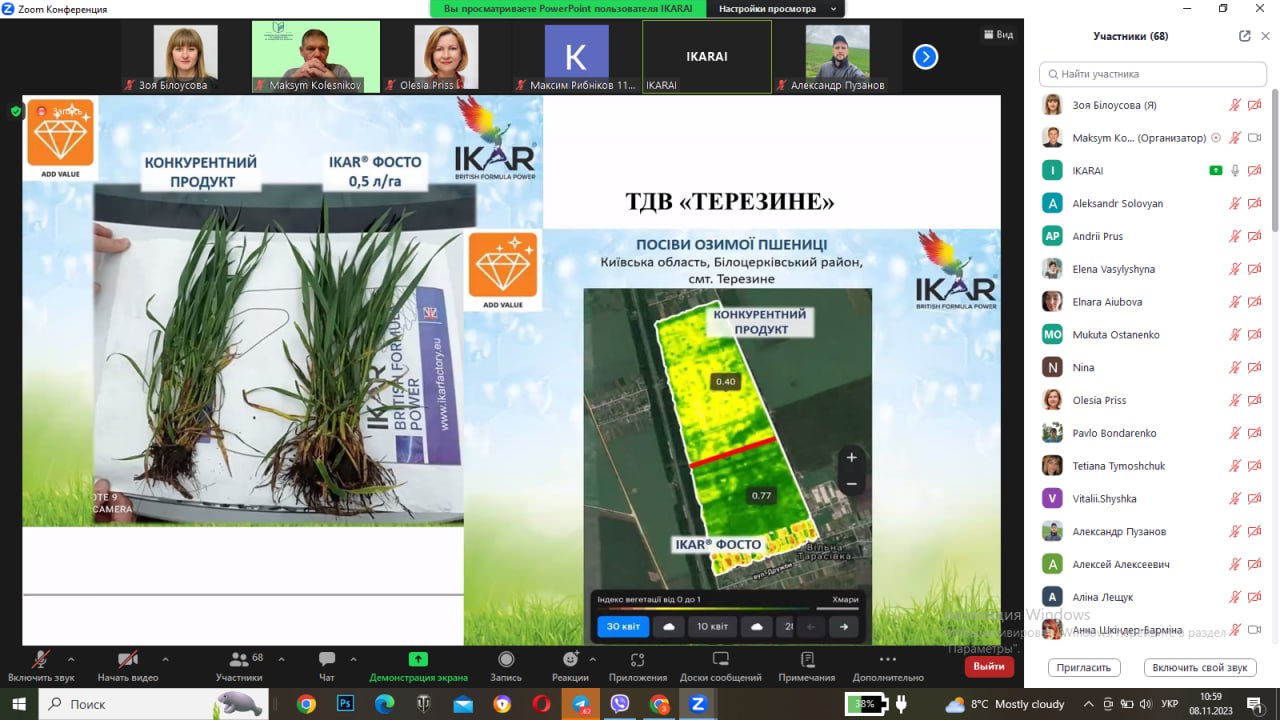Viewport: 1280px width, 720px height.
Task: Click muted mic icon in Maksym Ko... row
Action: pos(1235,138)
